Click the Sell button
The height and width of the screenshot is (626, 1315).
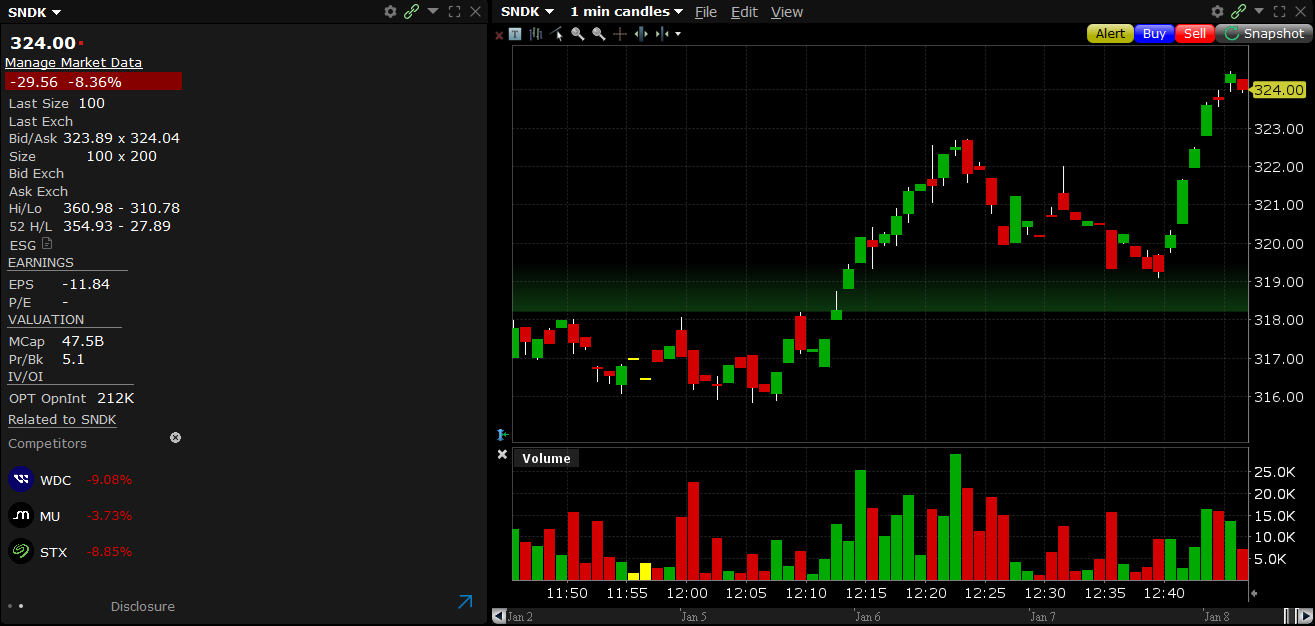(1195, 33)
